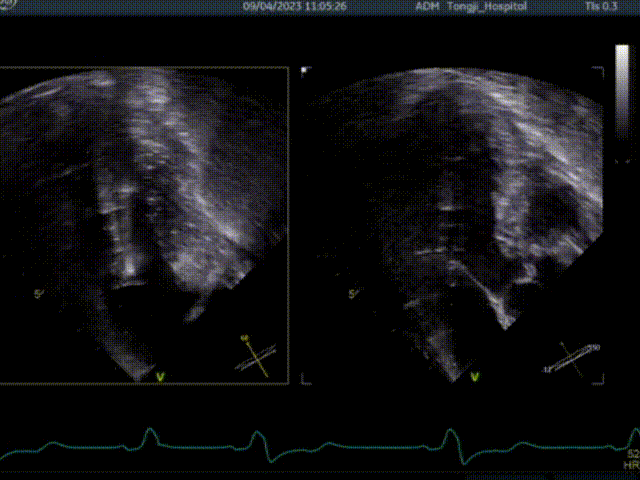
Task: Click the vendor logo in top-left corner
Action: [x=8, y=5]
